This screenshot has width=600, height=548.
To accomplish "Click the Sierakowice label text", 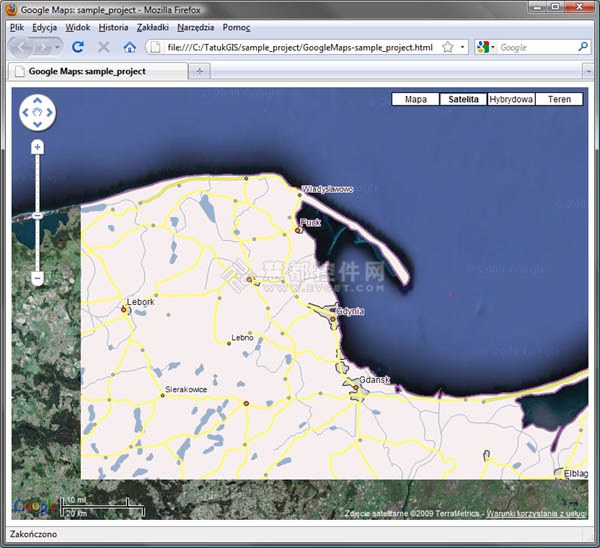I will point(186,389).
